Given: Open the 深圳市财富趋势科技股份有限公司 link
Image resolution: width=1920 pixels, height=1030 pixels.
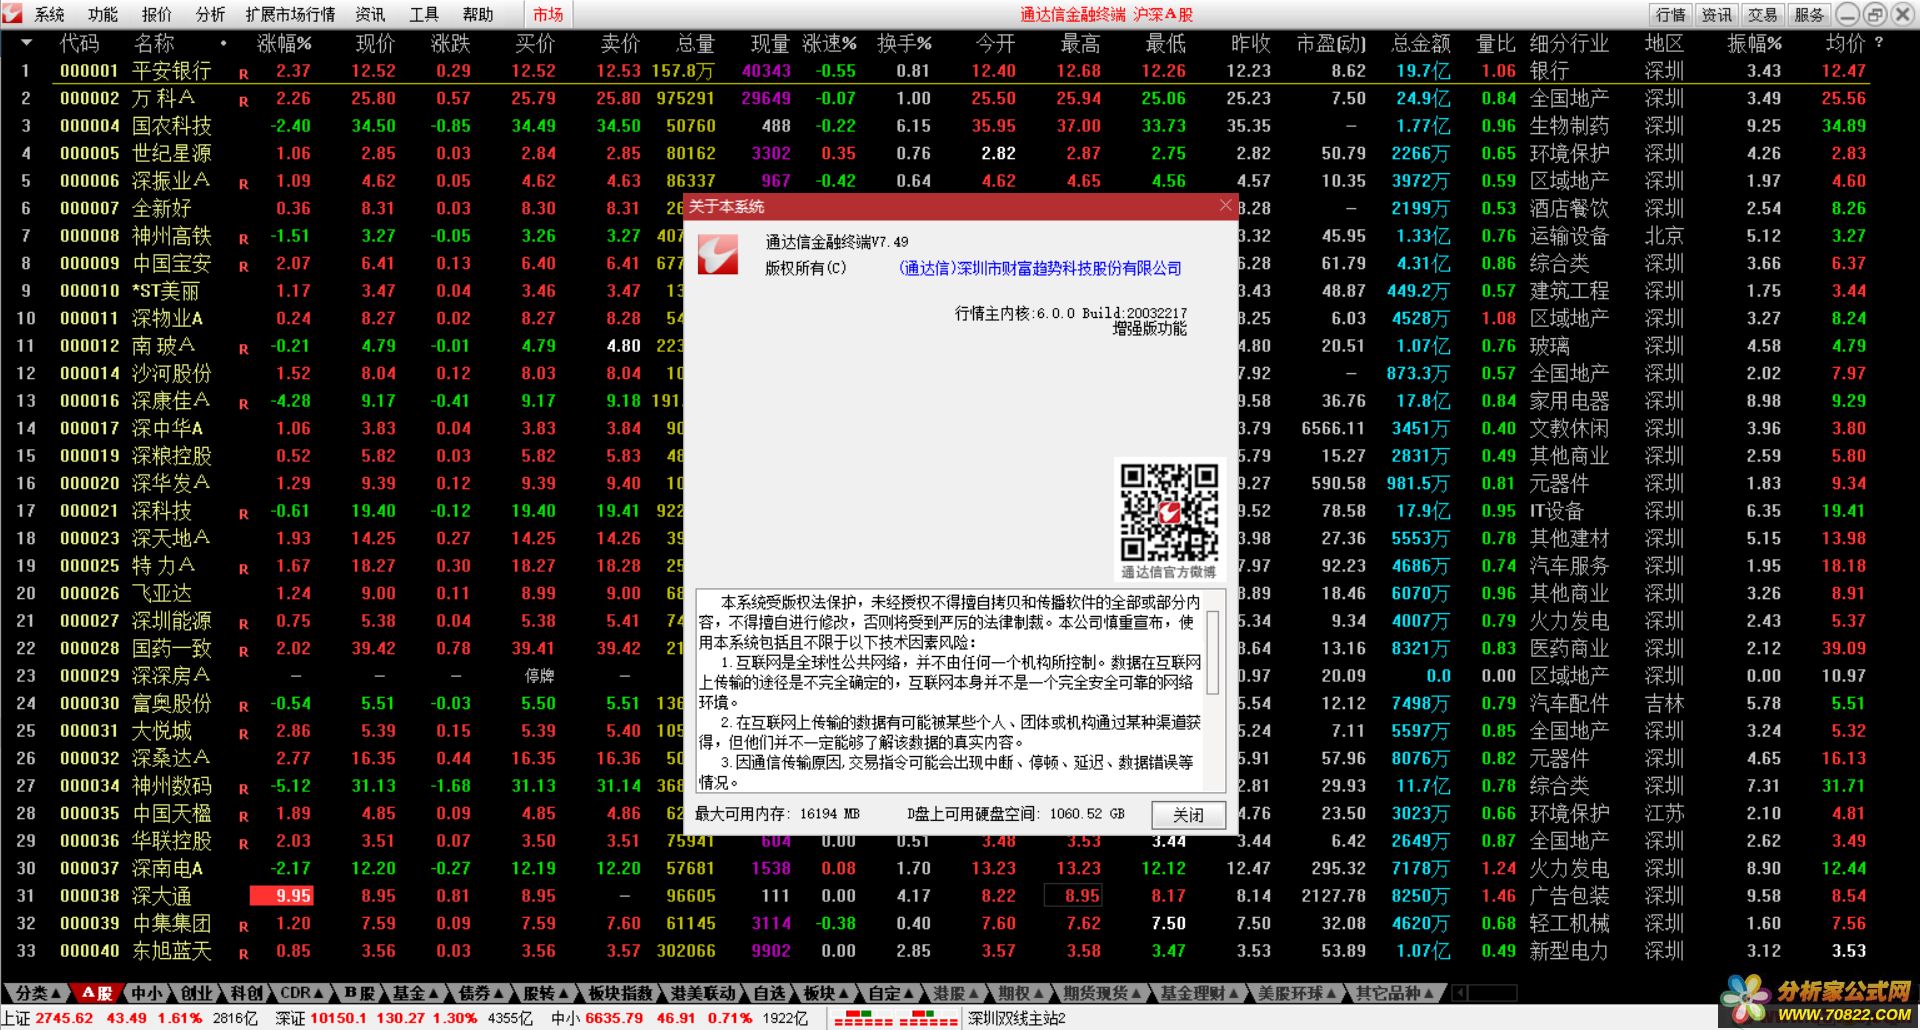Looking at the screenshot, I should [x=1040, y=268].
